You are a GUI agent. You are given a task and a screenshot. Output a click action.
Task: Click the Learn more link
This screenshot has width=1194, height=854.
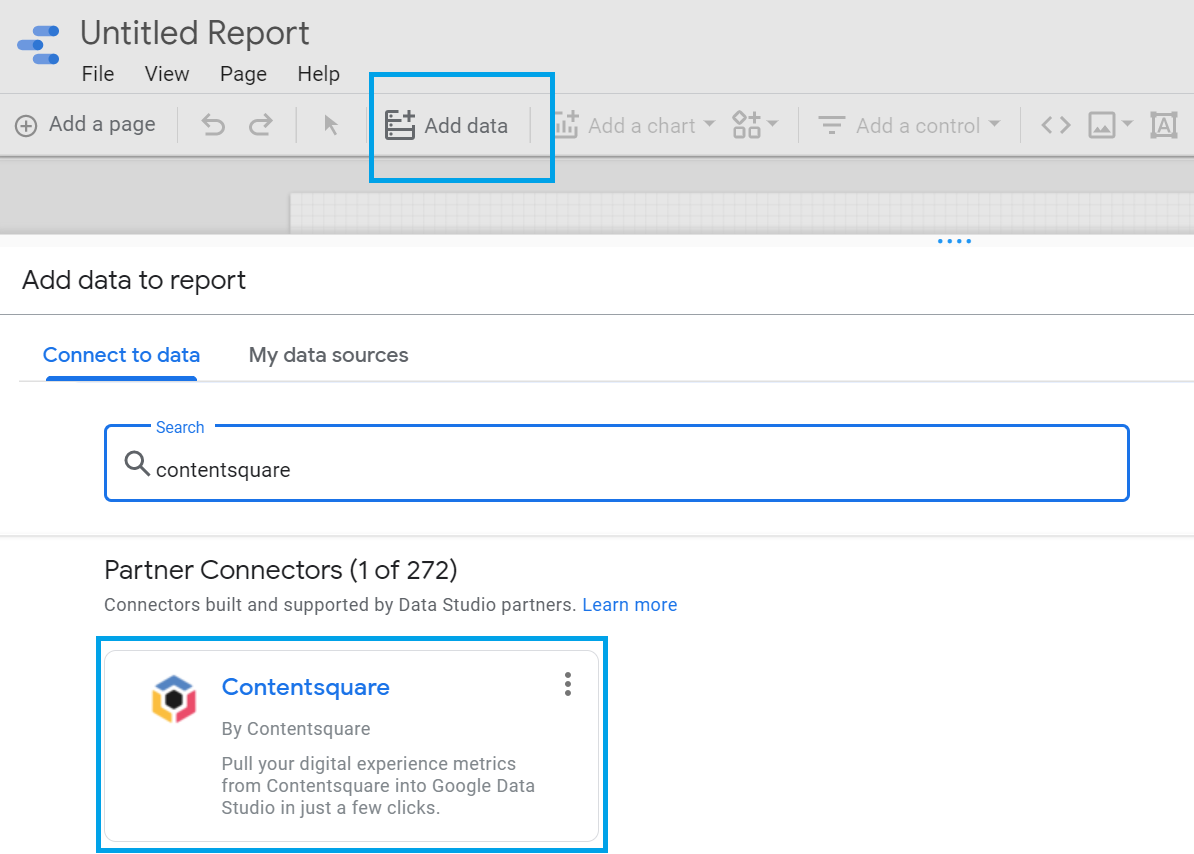630,604
